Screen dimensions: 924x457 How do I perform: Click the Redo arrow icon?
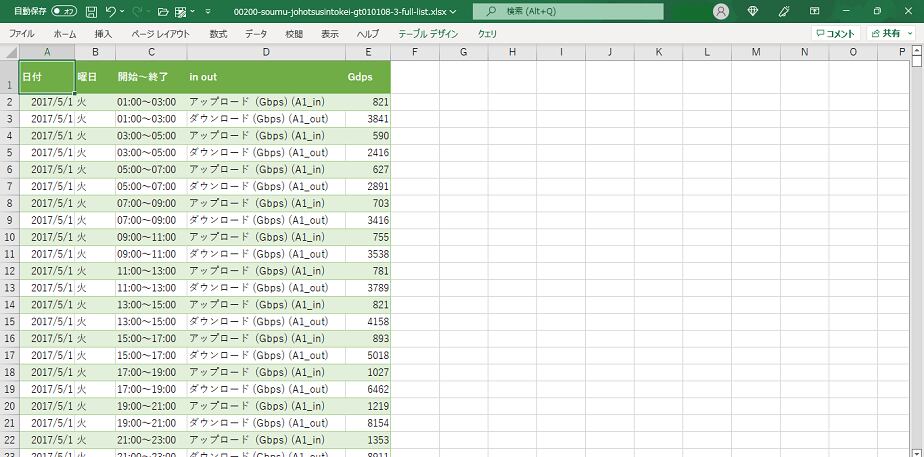coord(137,11)
